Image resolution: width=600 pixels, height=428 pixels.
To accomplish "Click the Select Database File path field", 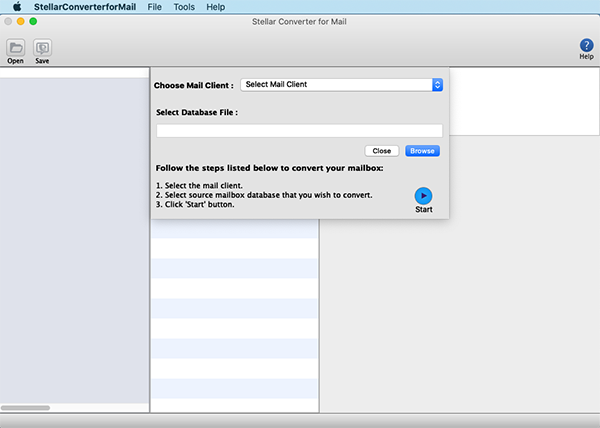I will (x=299, y=131).
